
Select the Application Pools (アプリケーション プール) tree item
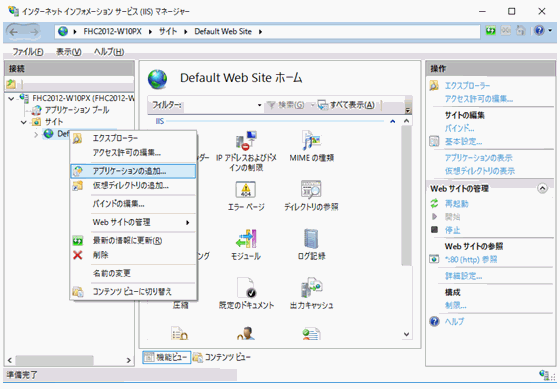[x=71, y=110]
